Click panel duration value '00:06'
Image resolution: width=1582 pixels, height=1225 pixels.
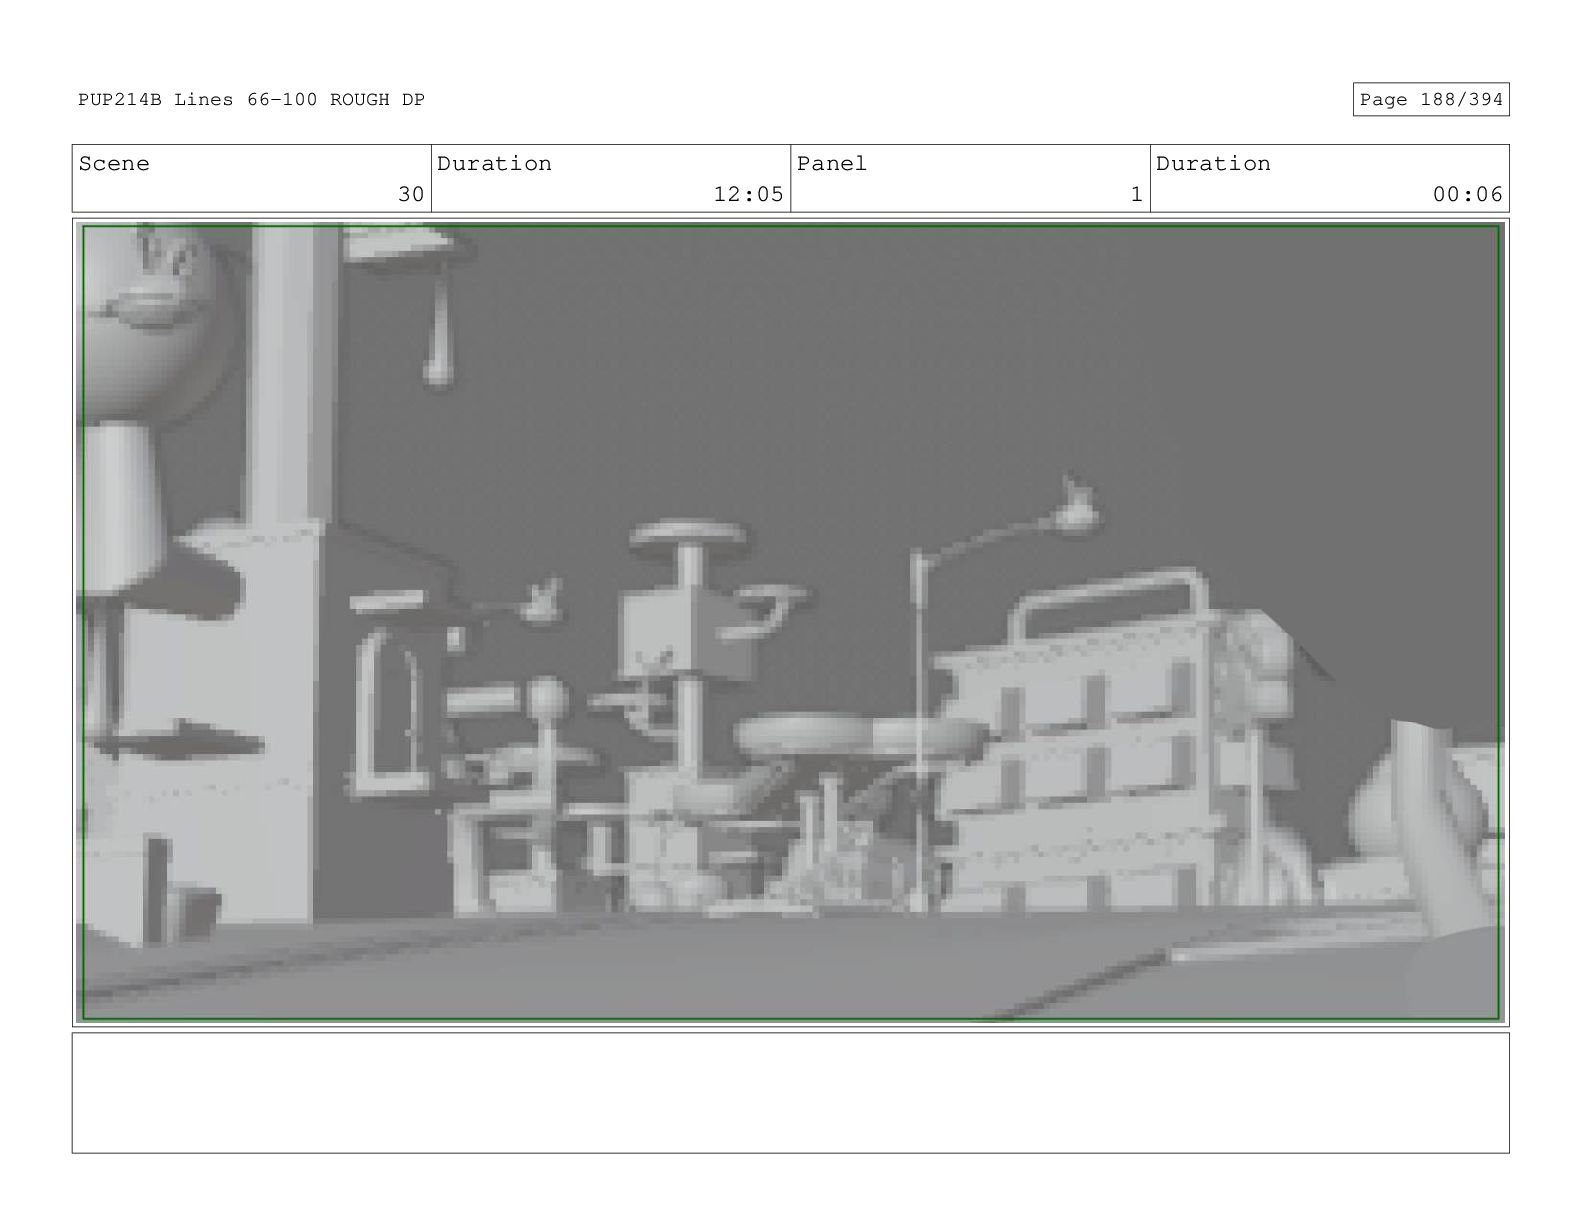pos(1467,195)
